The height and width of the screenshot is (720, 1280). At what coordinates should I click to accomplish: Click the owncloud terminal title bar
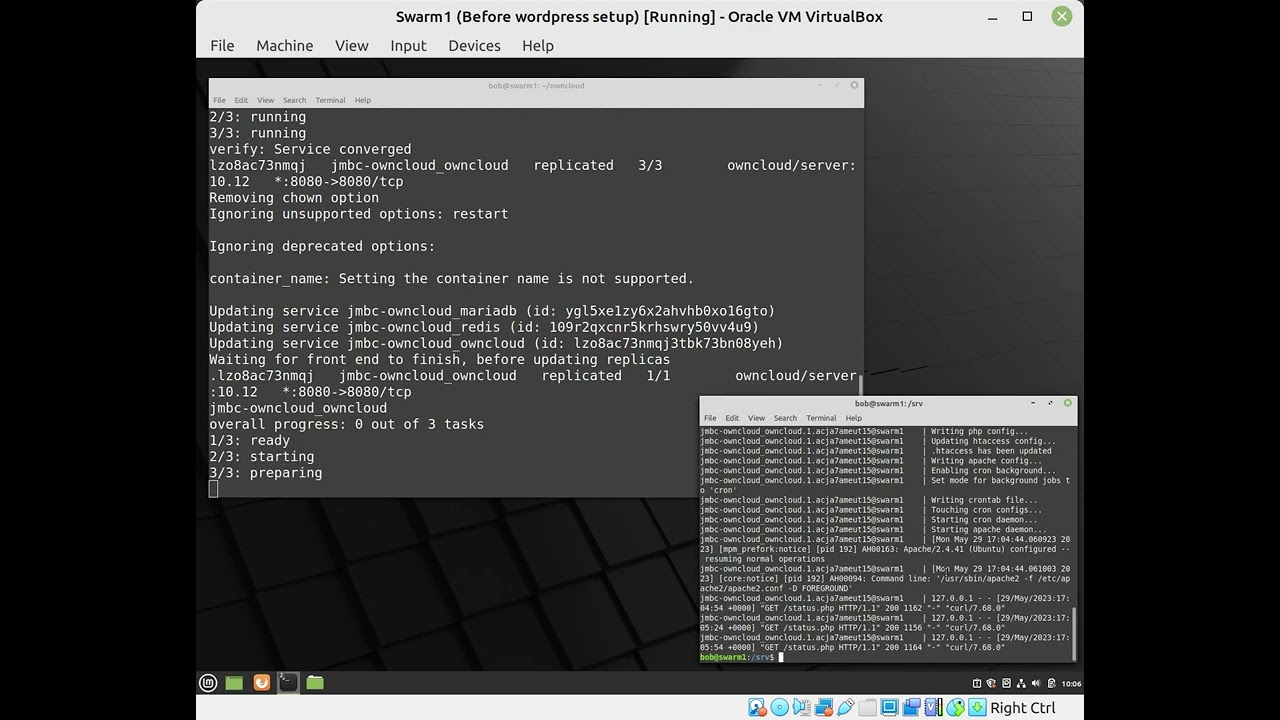pyautogui.click(x=536, y=85)
